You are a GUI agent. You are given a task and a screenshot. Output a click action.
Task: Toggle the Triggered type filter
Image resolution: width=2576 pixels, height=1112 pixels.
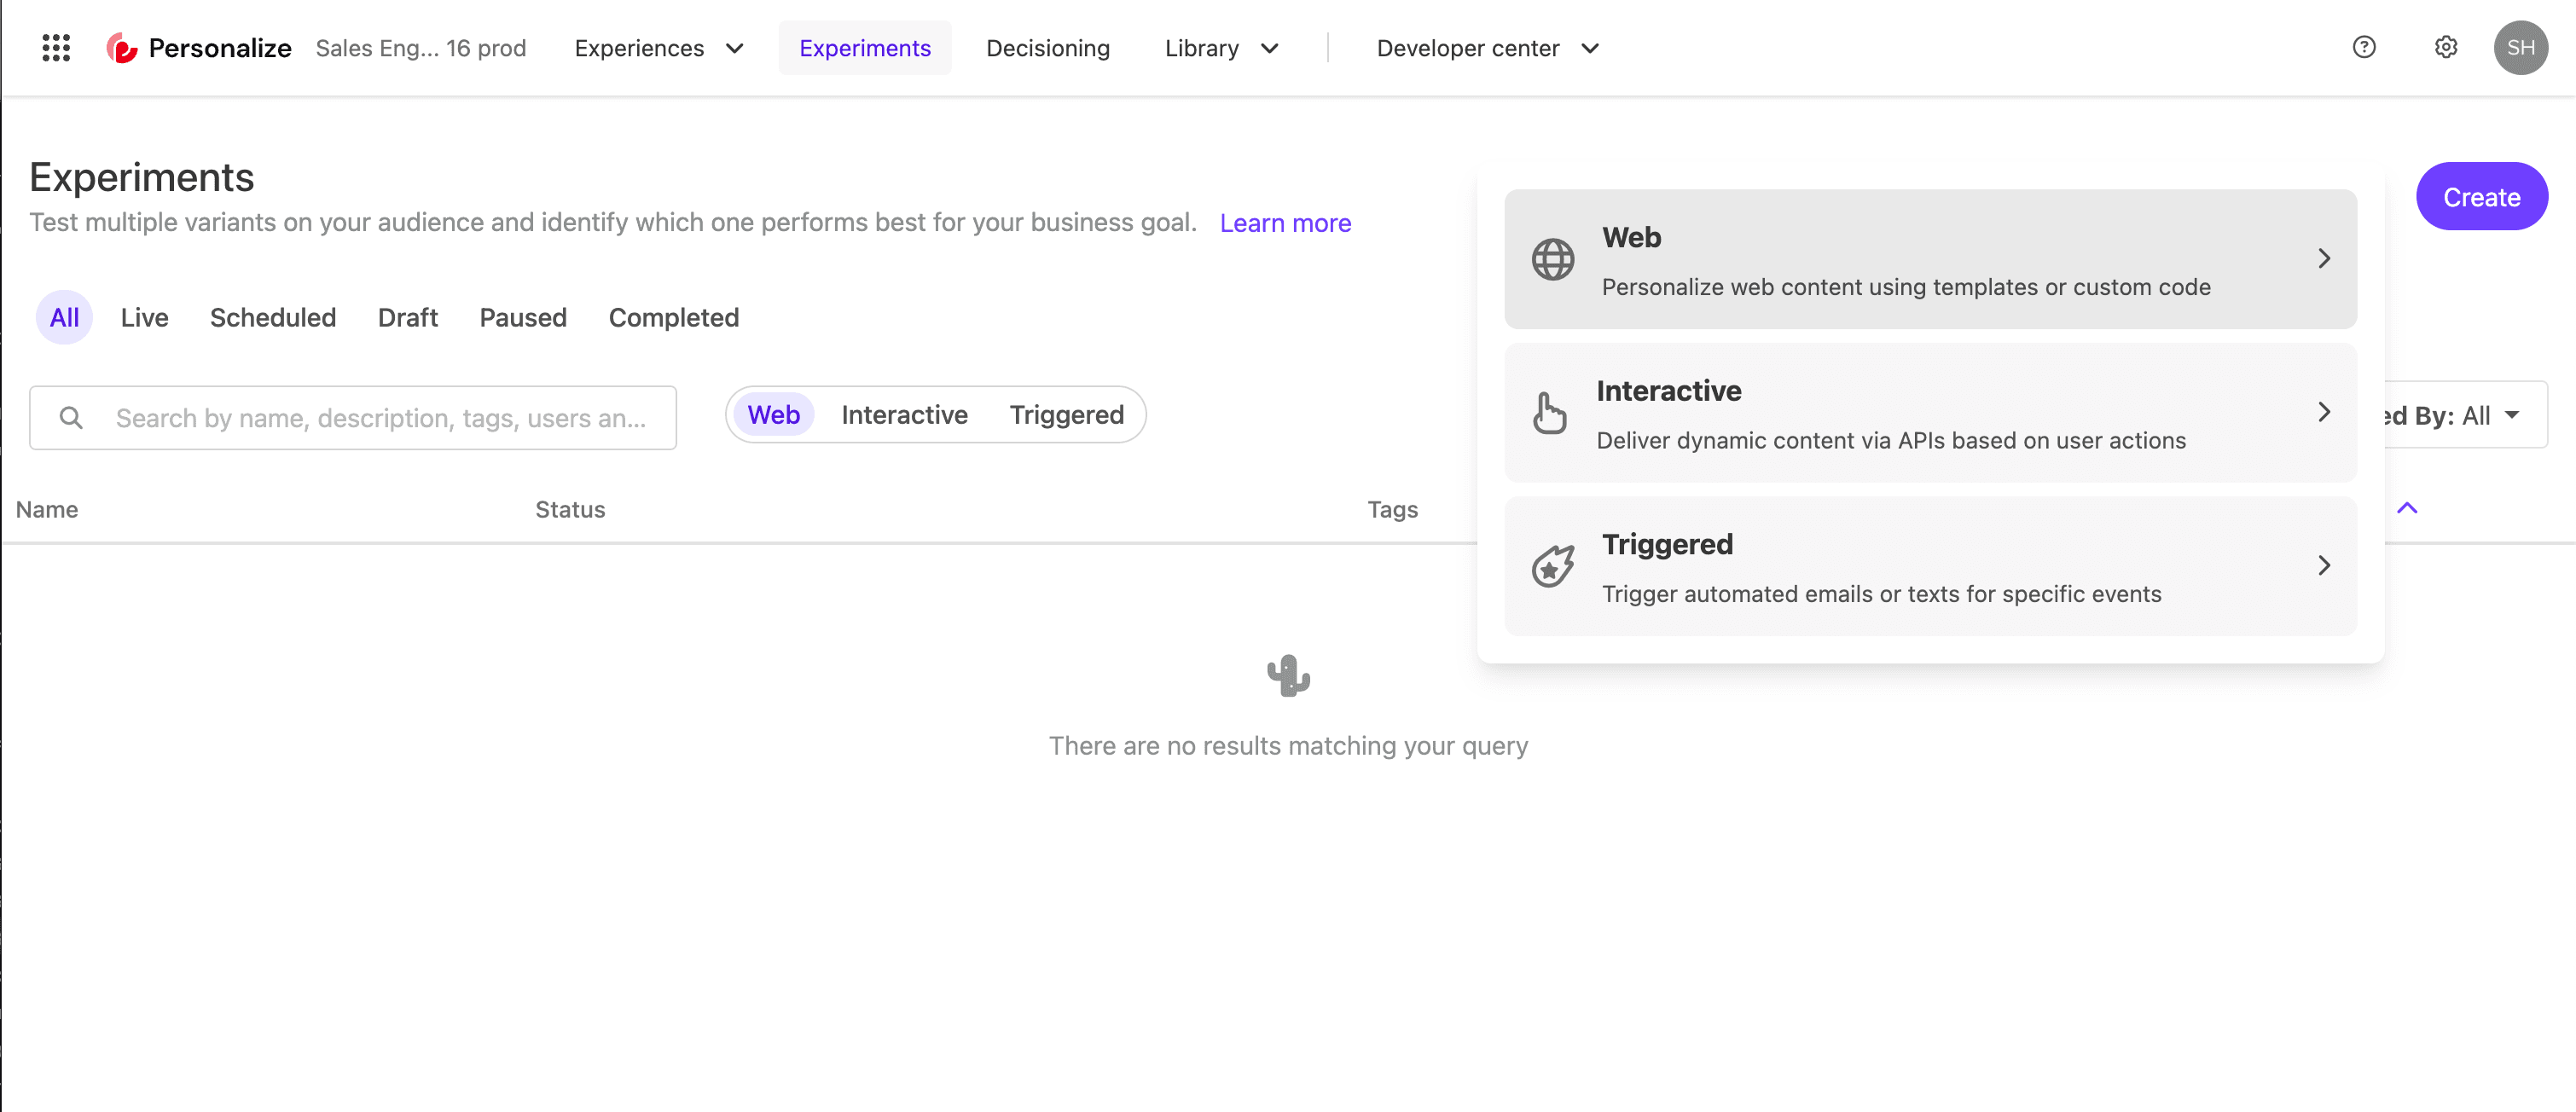coord(1066,415)
